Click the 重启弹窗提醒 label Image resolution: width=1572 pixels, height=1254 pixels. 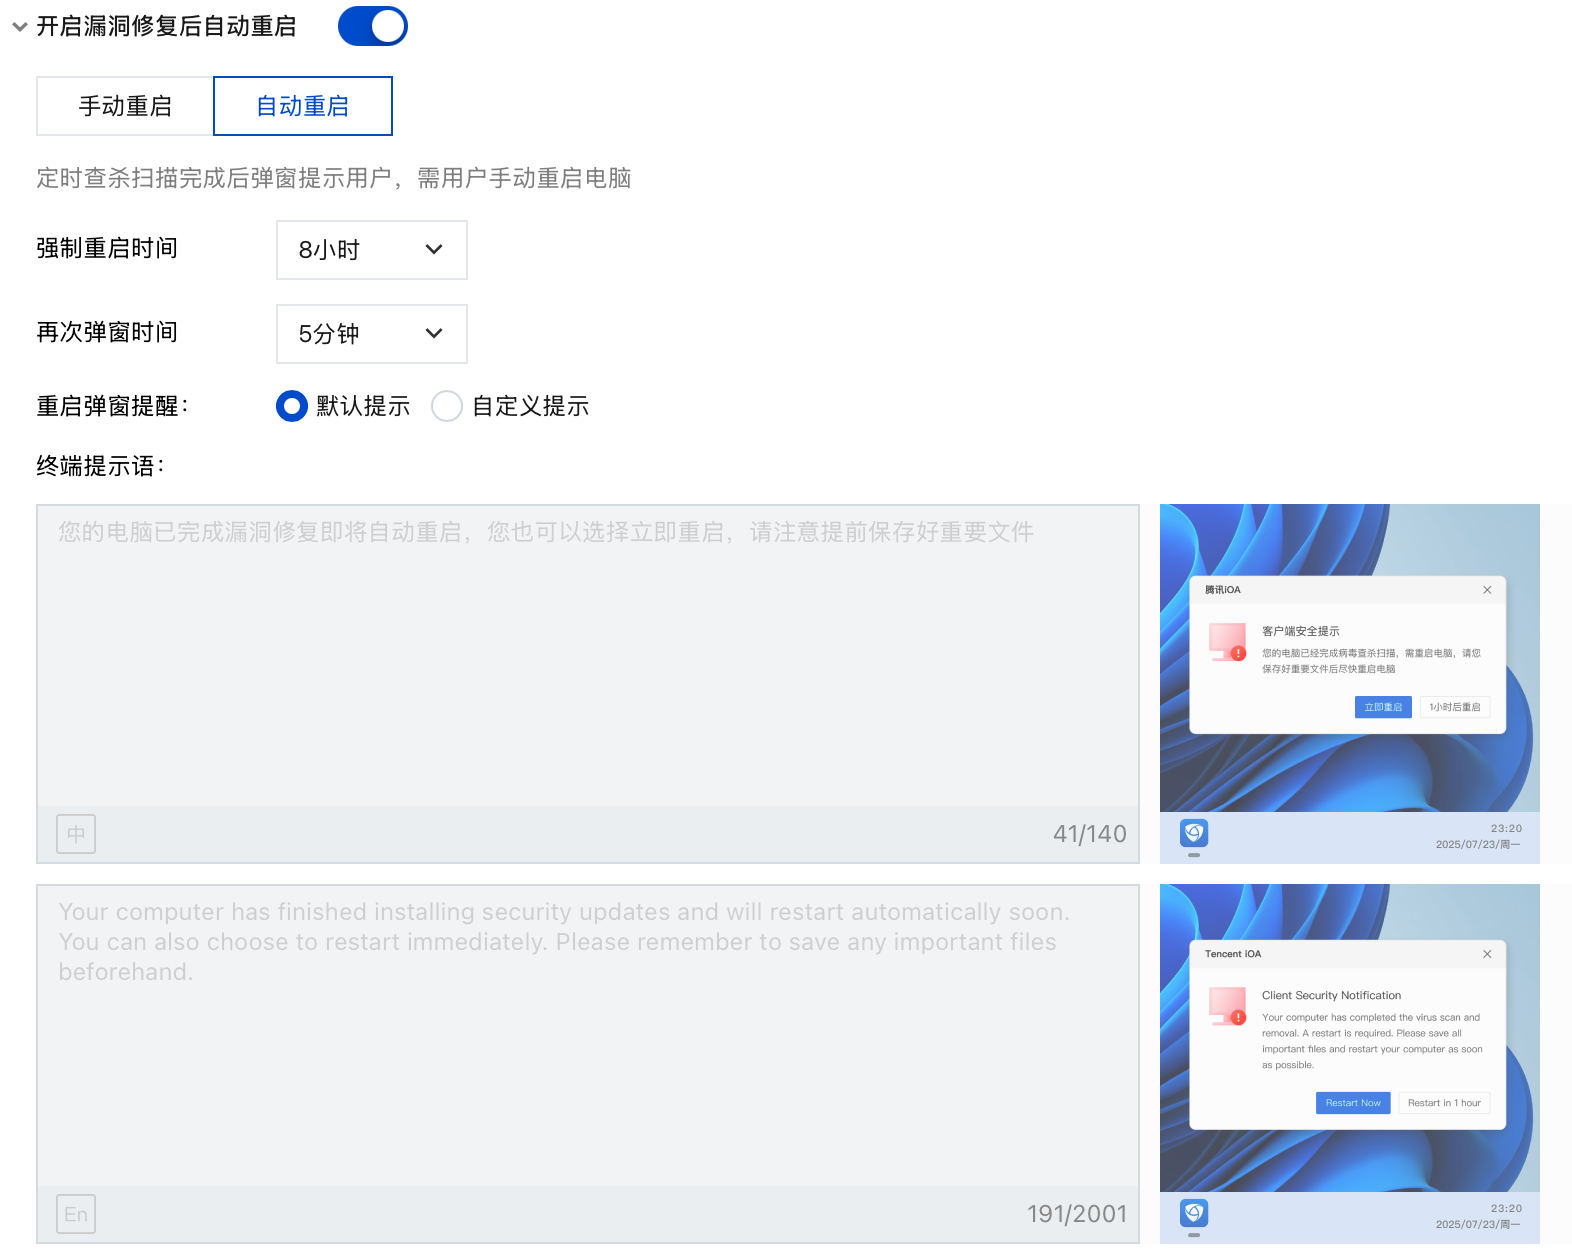pyautogui.click(x=113, y=406)
